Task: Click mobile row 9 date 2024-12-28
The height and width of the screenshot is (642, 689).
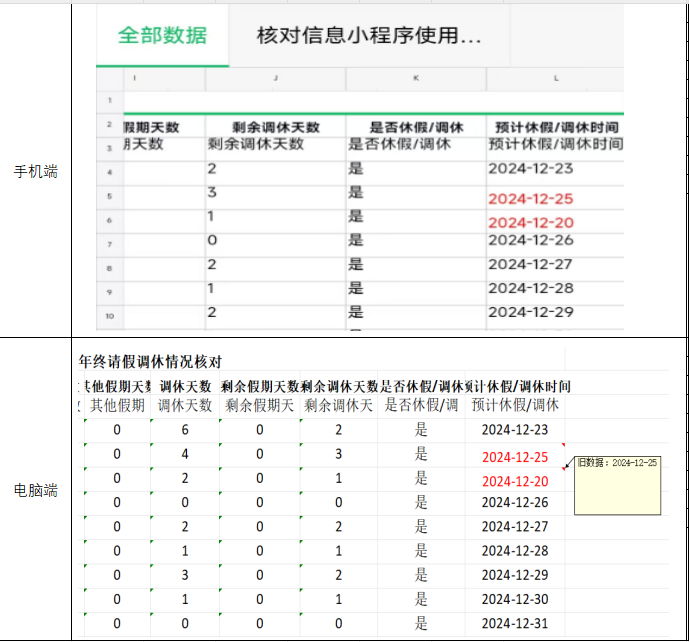Action: [x=531, y=288]
